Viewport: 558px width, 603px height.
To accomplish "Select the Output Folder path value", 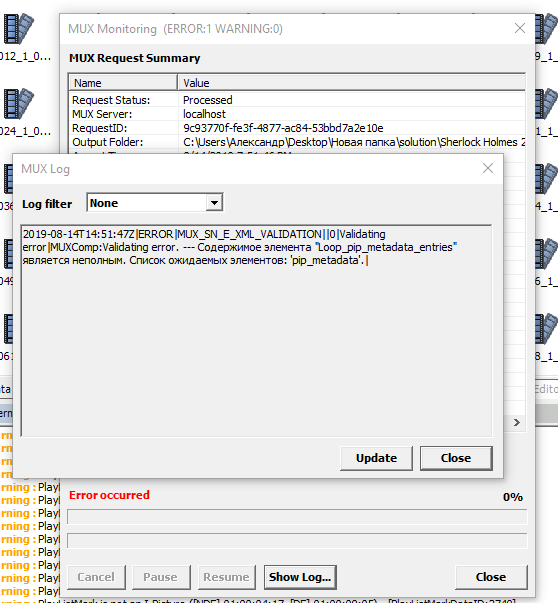I will pyautogui.click(x=353, y=142).
